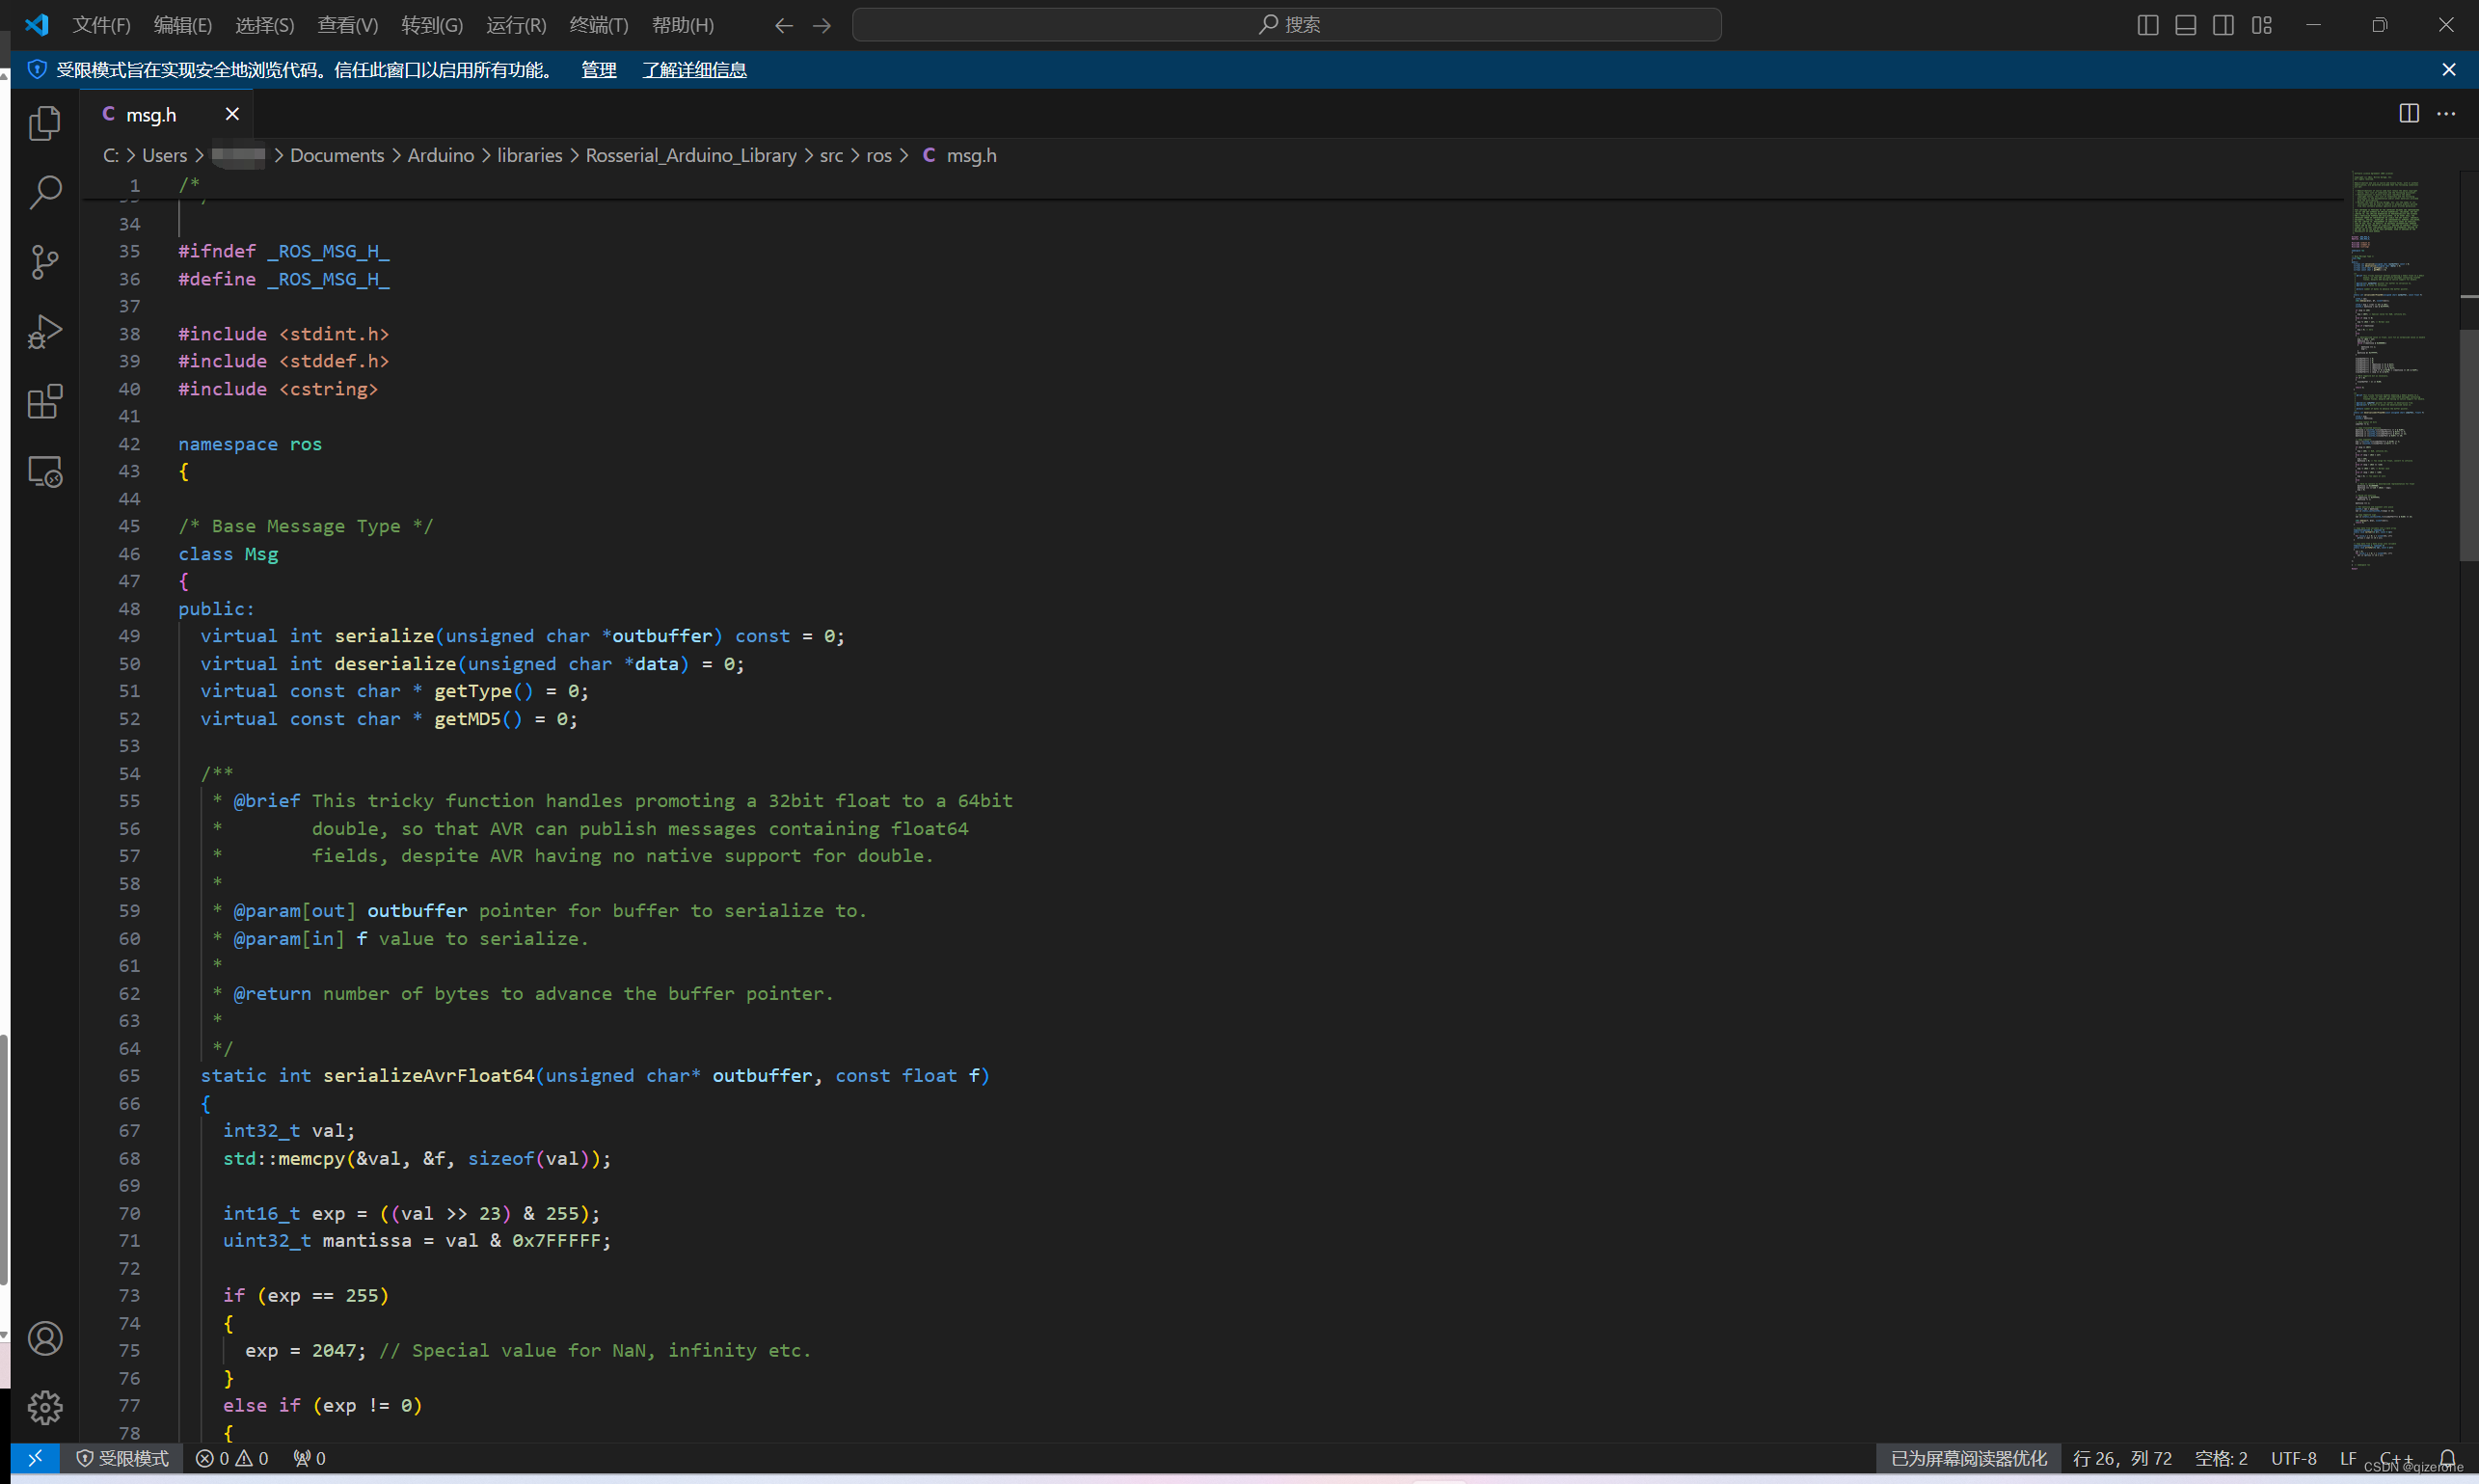Open the Search view
Image resolution: width=2479 pixels, height=1484 pixels.
tap(45, 191)
